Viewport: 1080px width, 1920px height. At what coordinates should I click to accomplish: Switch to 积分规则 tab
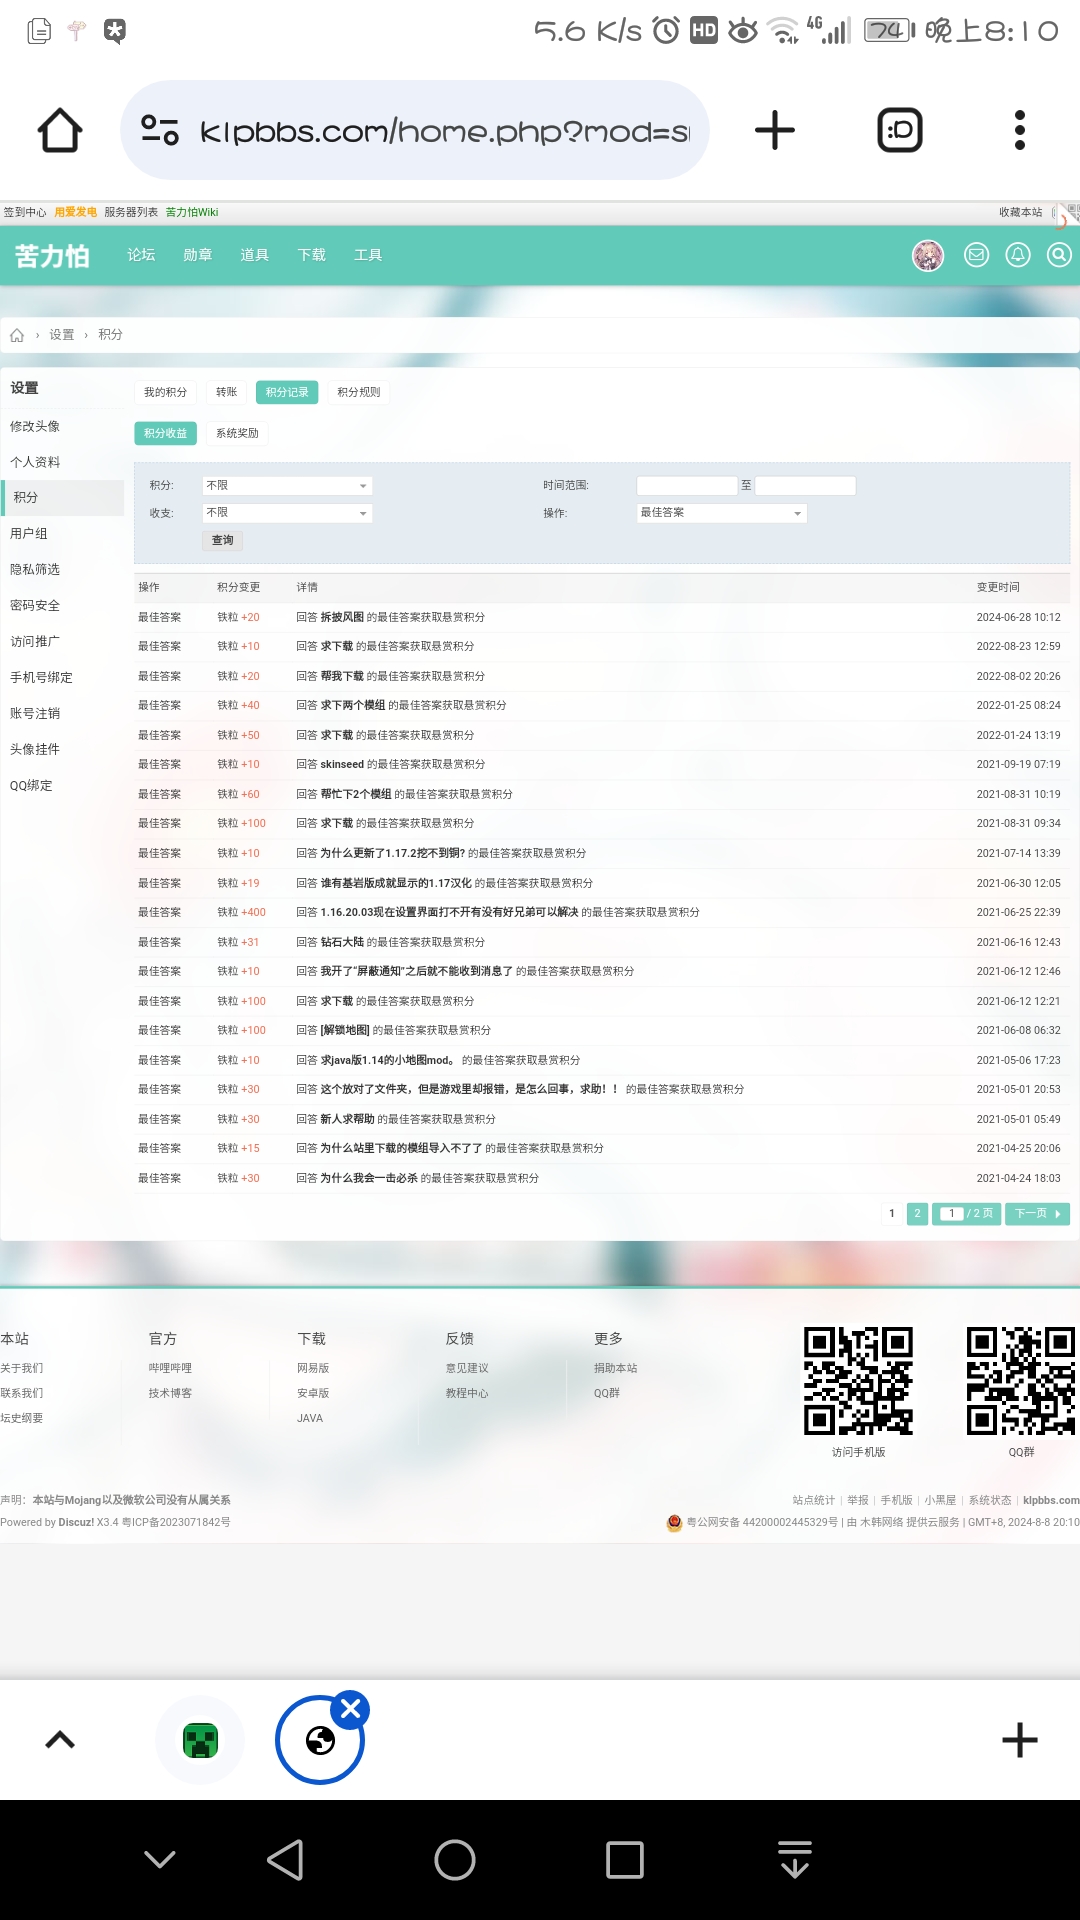[x=359, y=392]
